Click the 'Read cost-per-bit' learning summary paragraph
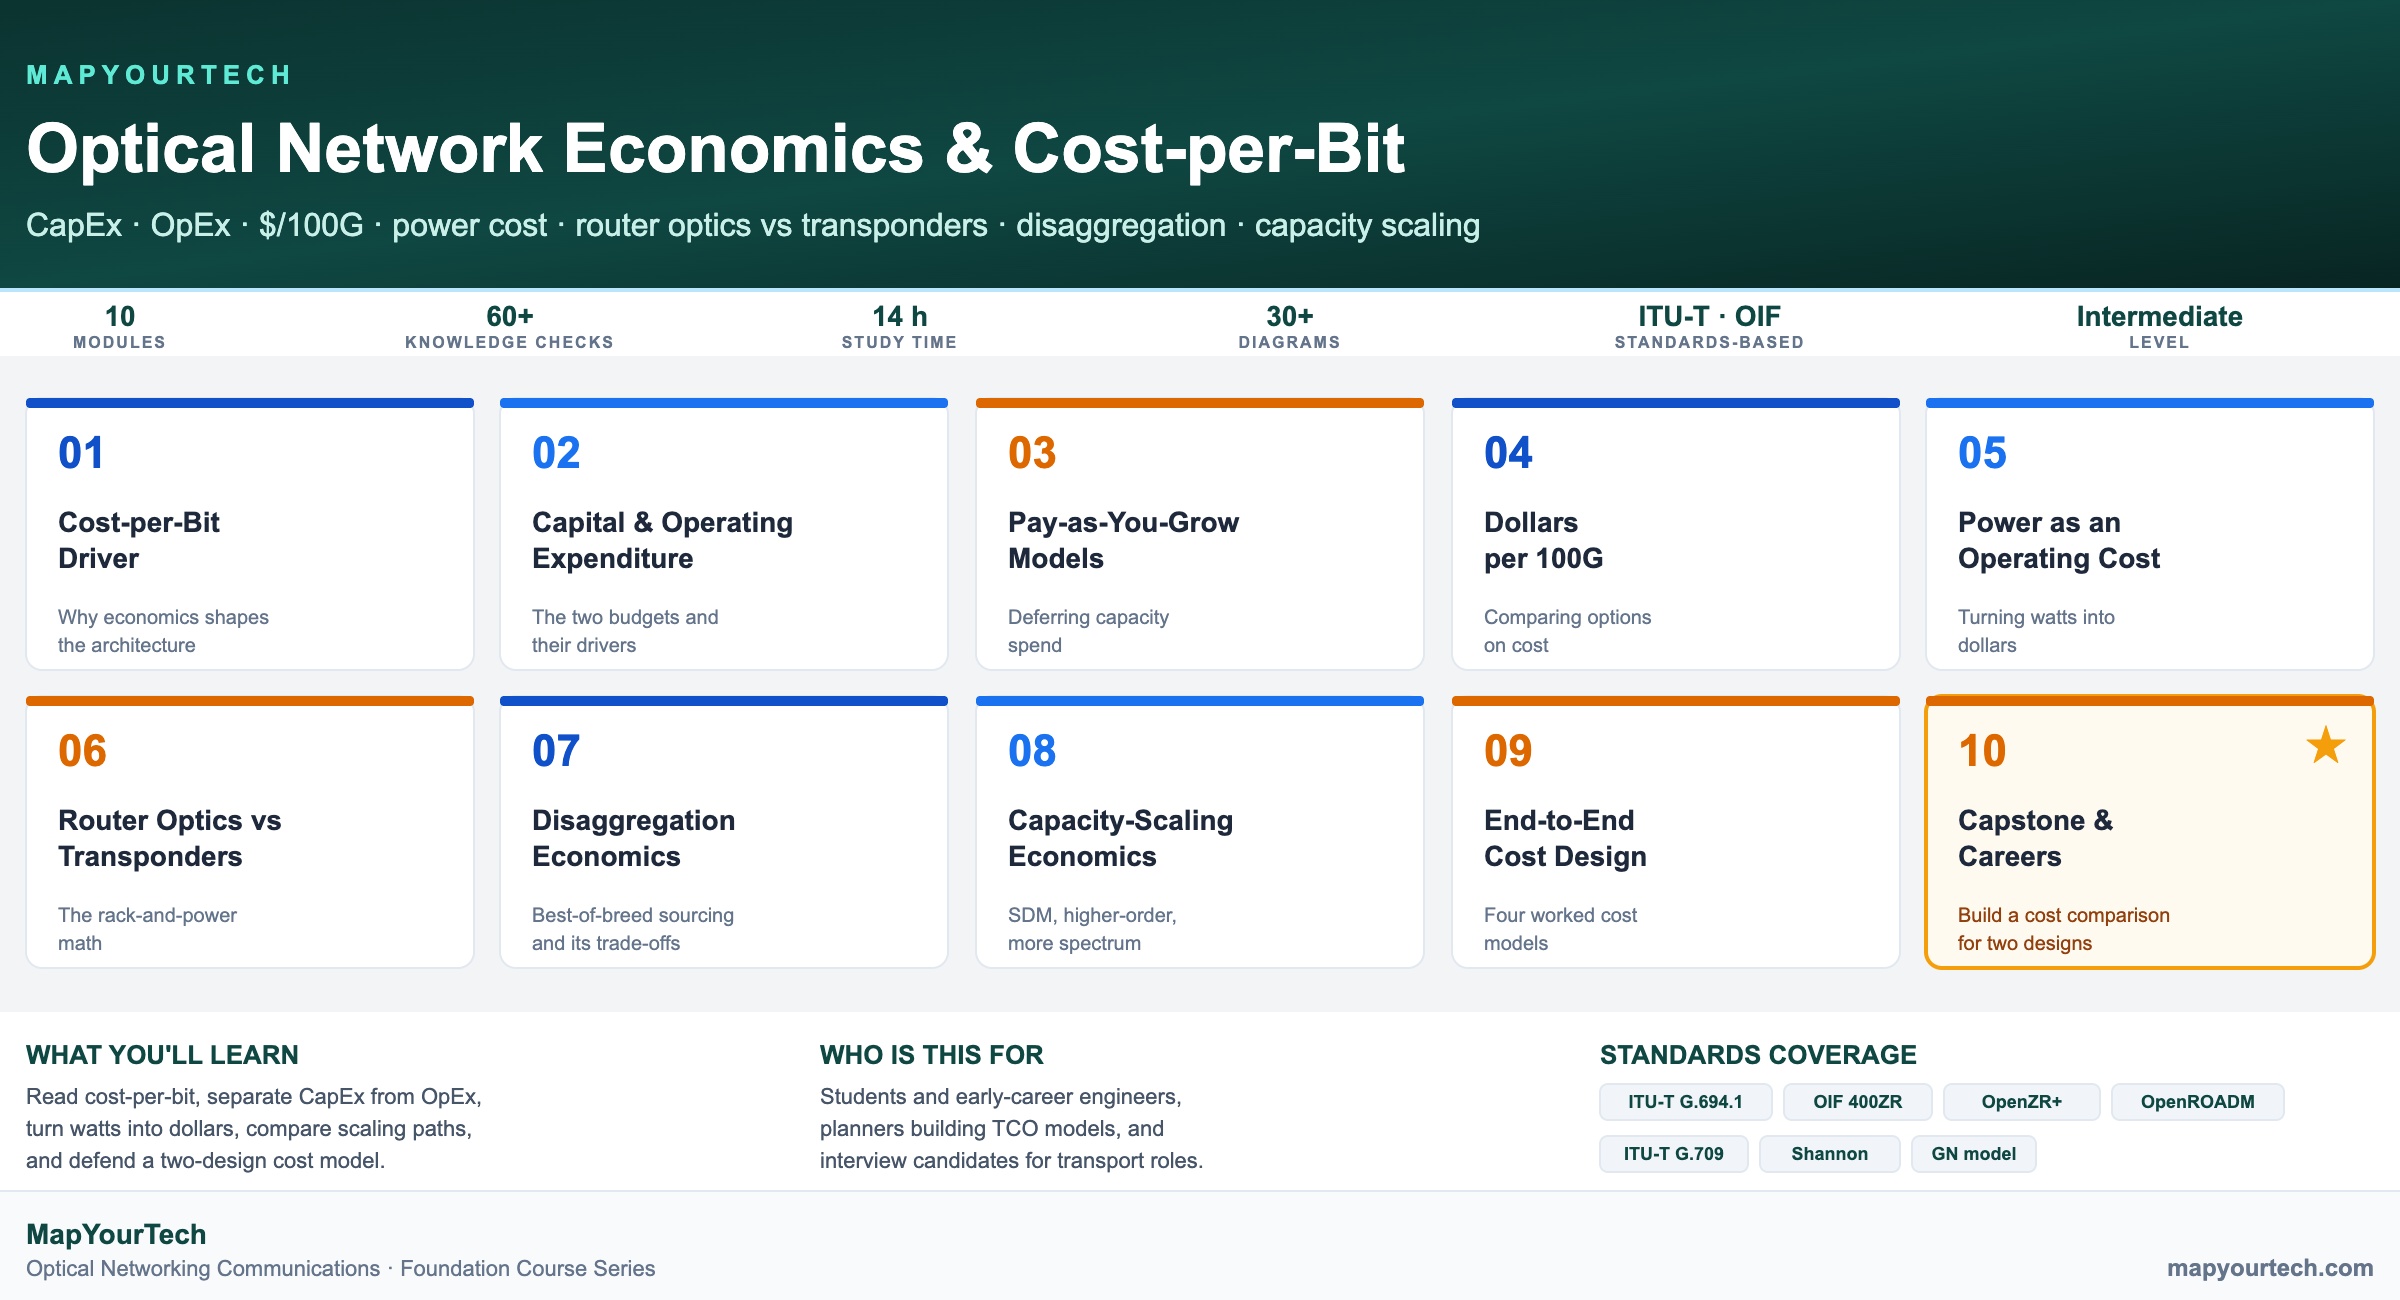The image size is (2400, 1300). pyautogui.click(x=254, y=1128)
